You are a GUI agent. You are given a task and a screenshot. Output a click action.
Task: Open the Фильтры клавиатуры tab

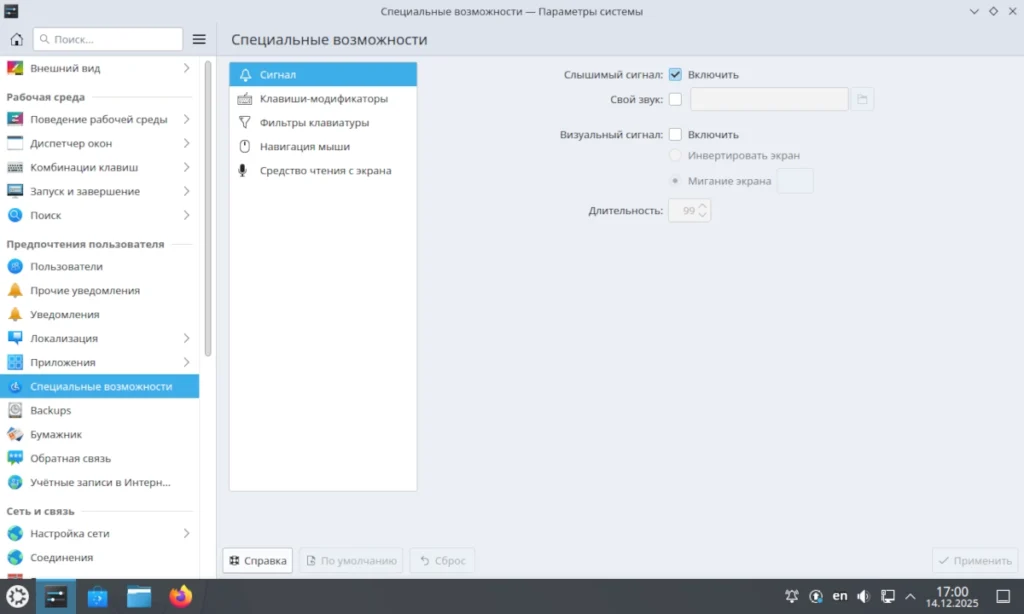coord(323,123)
